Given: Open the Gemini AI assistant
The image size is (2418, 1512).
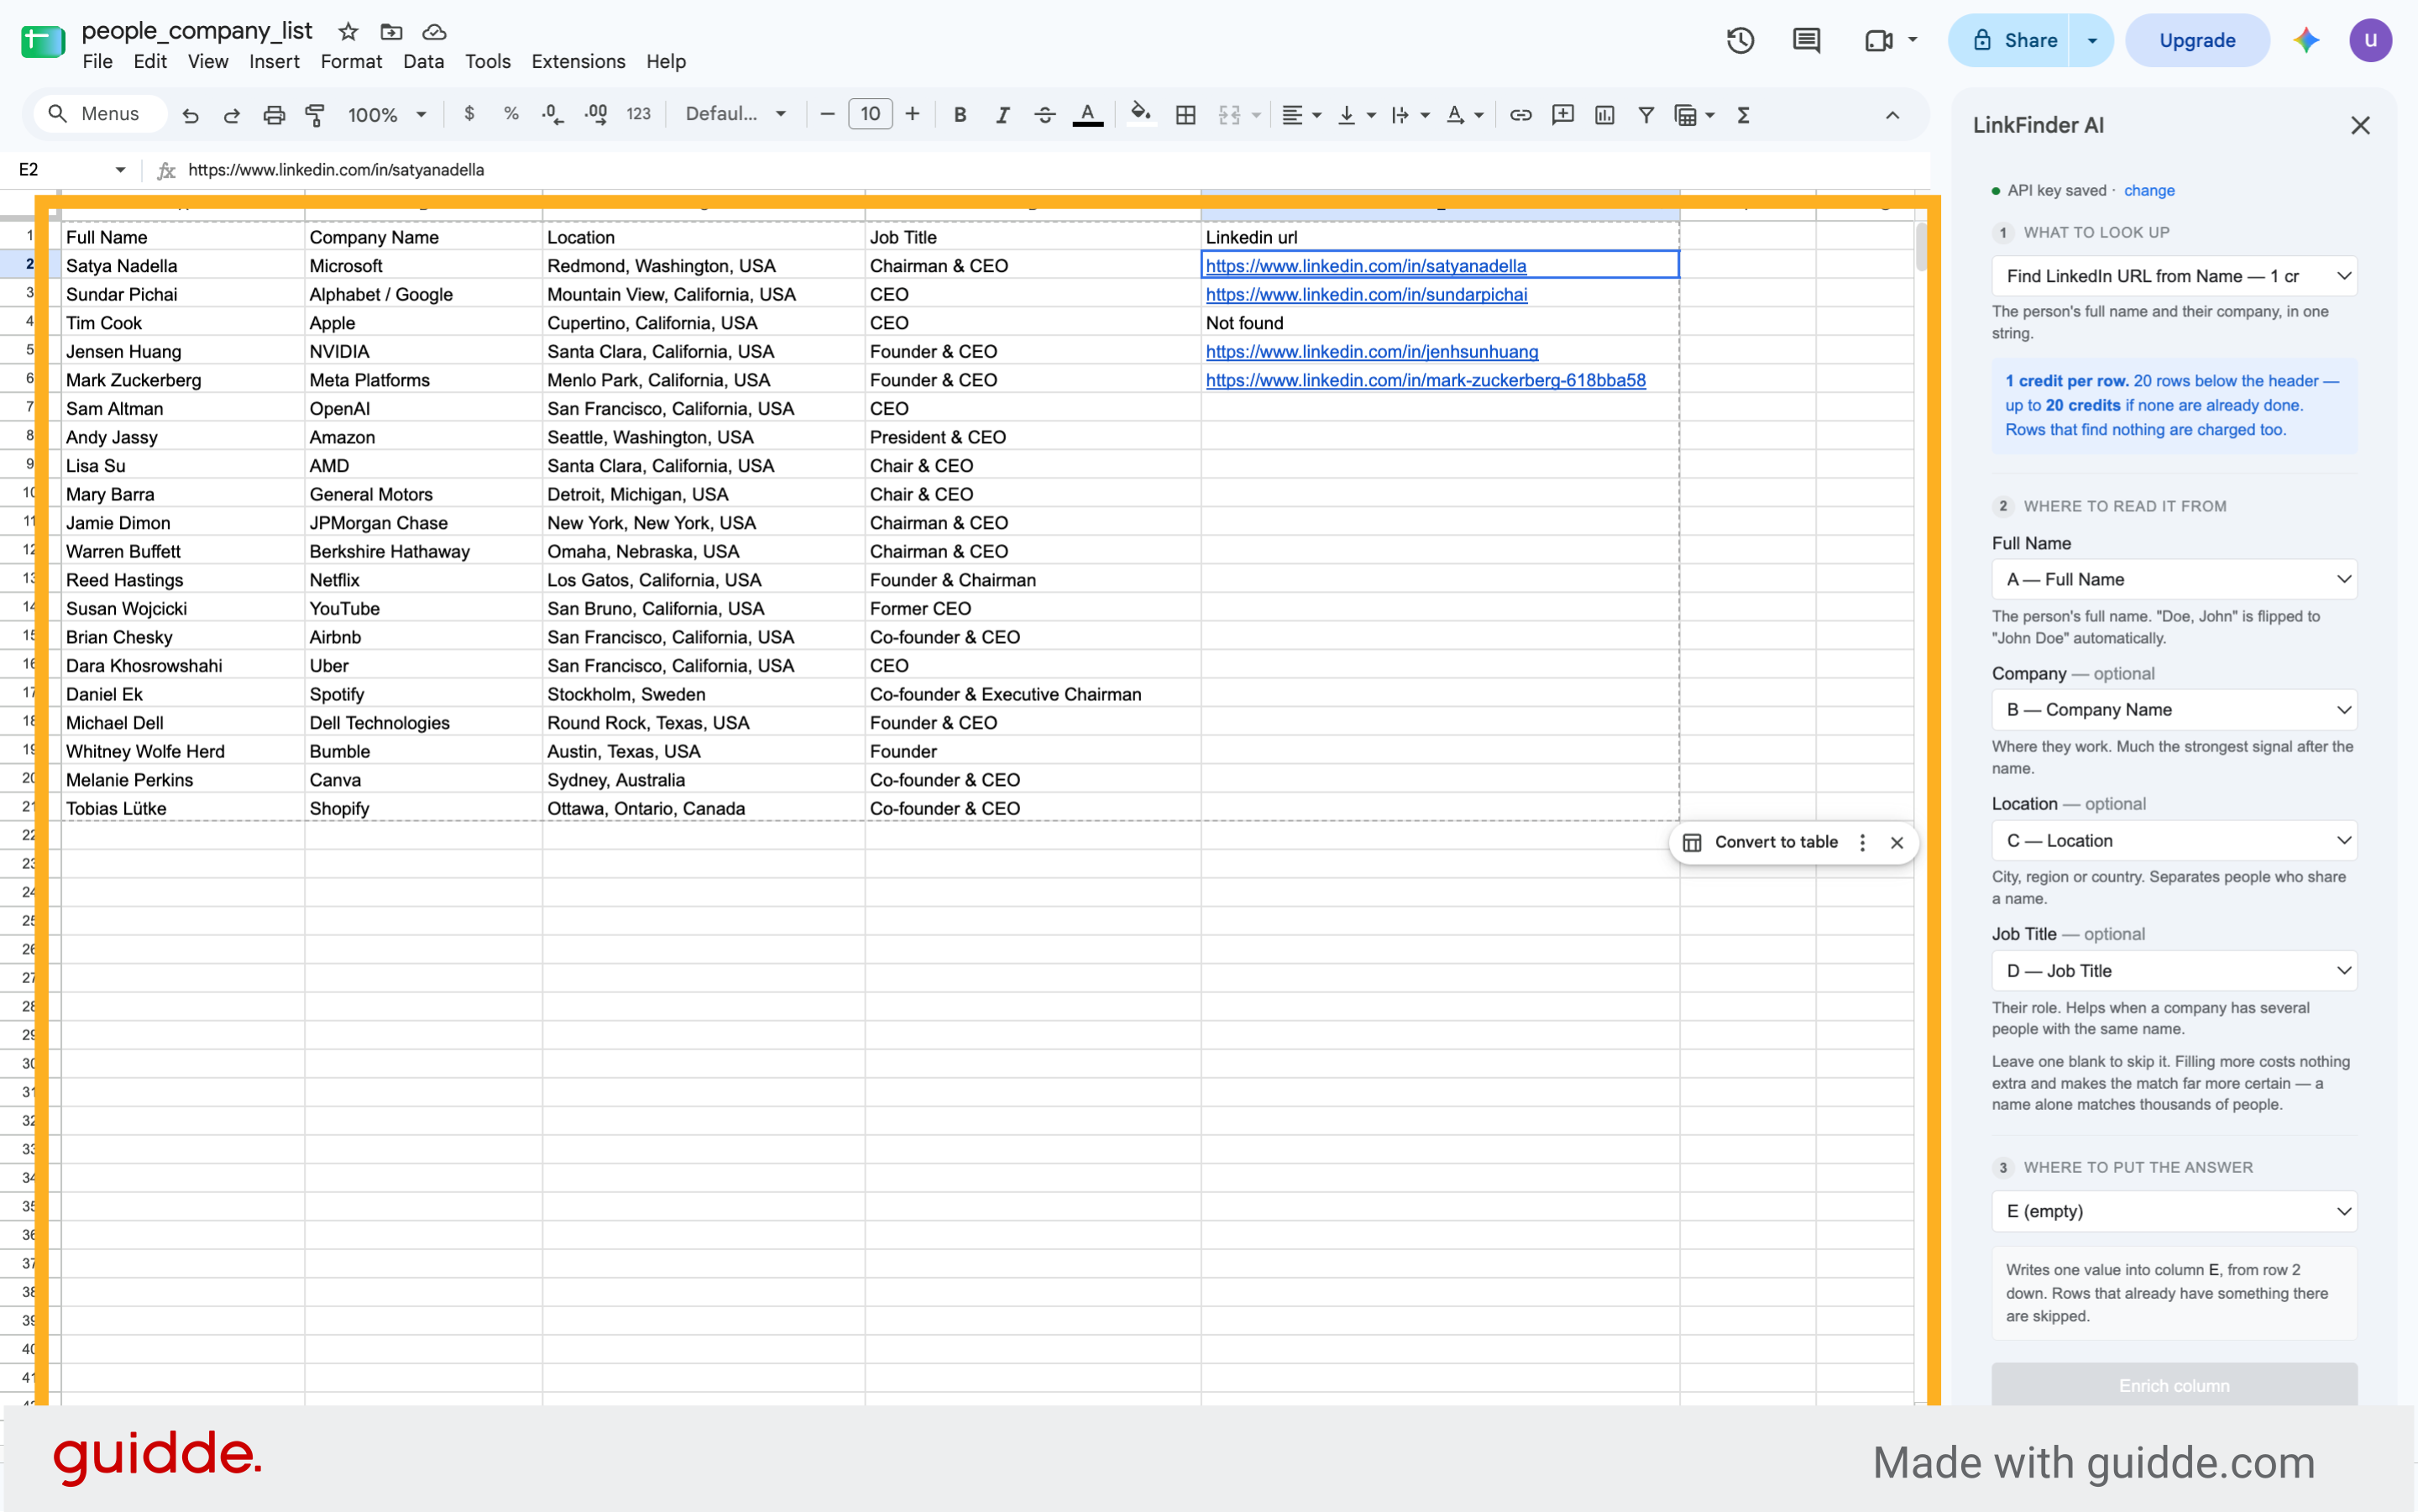Looking at the screenshot, I should point(2306,40).
